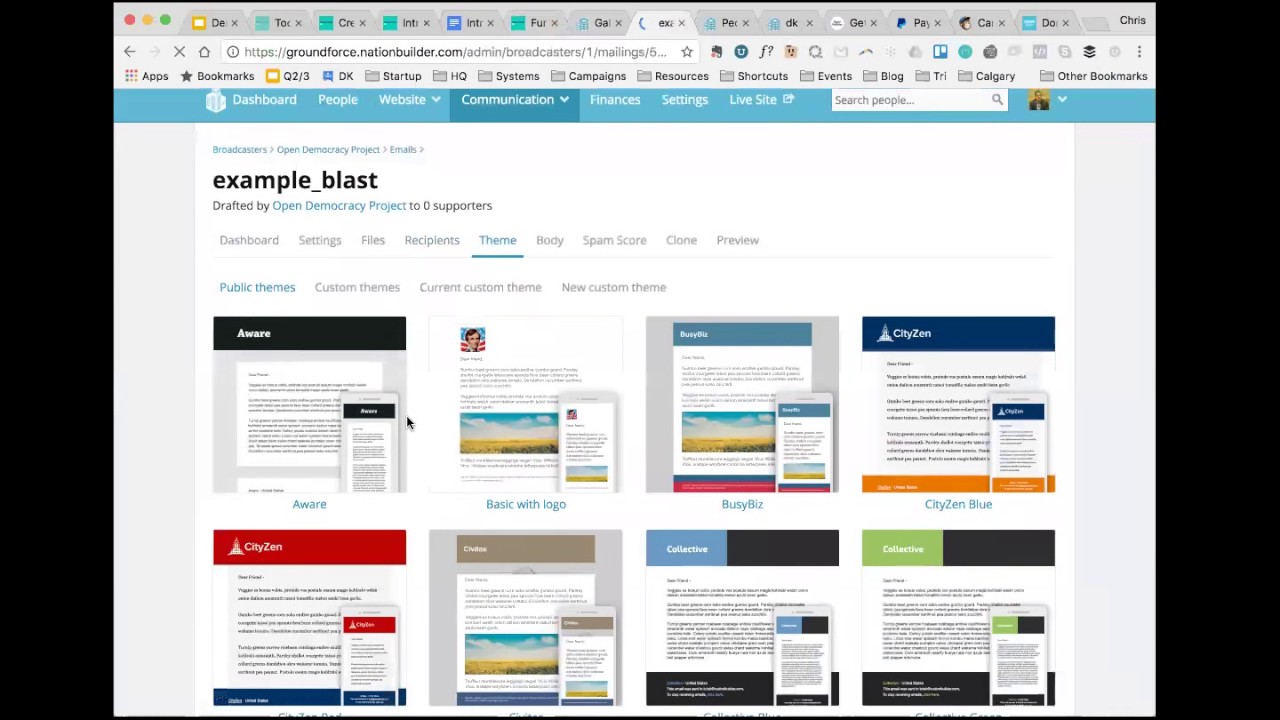The width and height of the screenshot is (1280, 720).
Task: Go to Dashboard in top navbar
Action: 264,100
